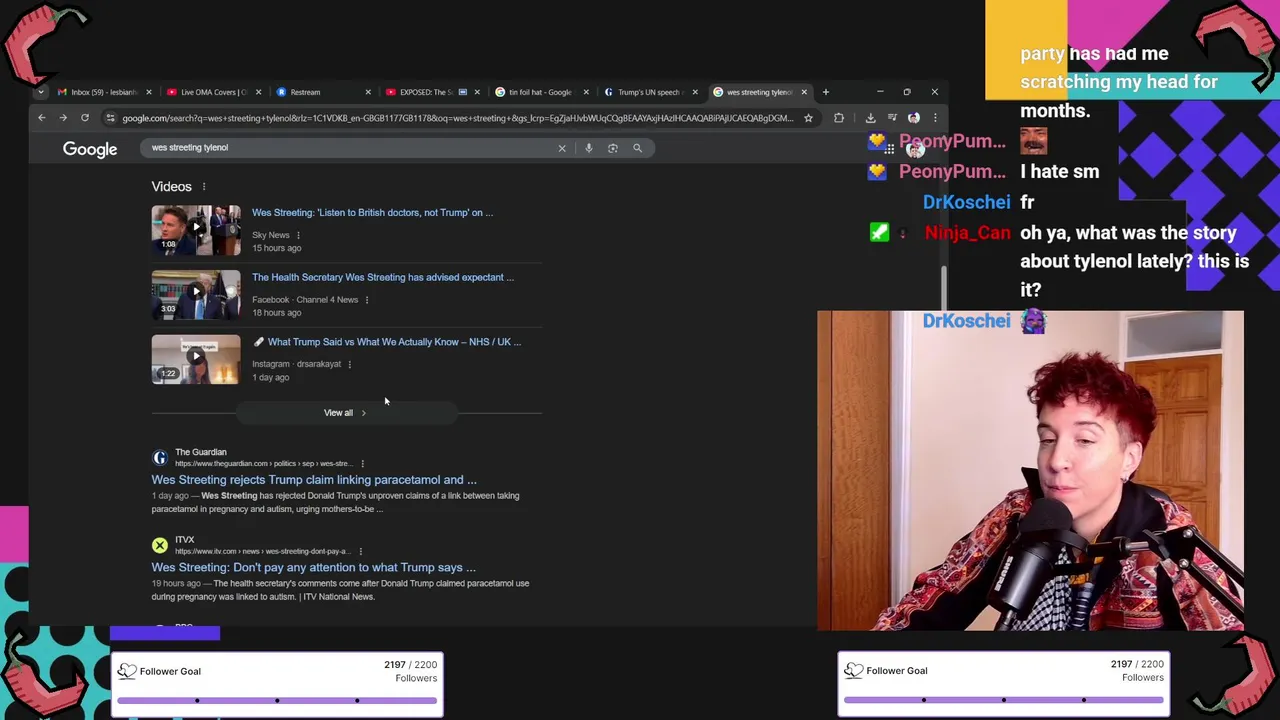This screenshot has width=1280, height=720.
Task: Switch to tin foil hat Google tab
Action: (x=538, y=92)
